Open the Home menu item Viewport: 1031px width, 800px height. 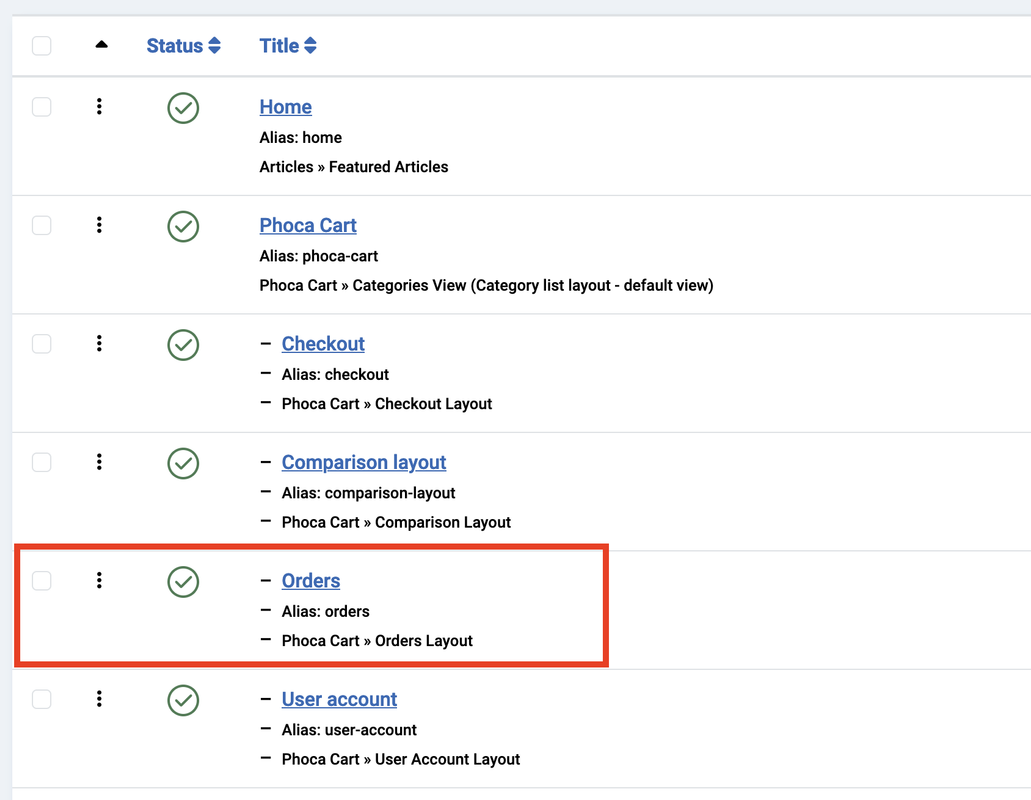pos(285,107)
